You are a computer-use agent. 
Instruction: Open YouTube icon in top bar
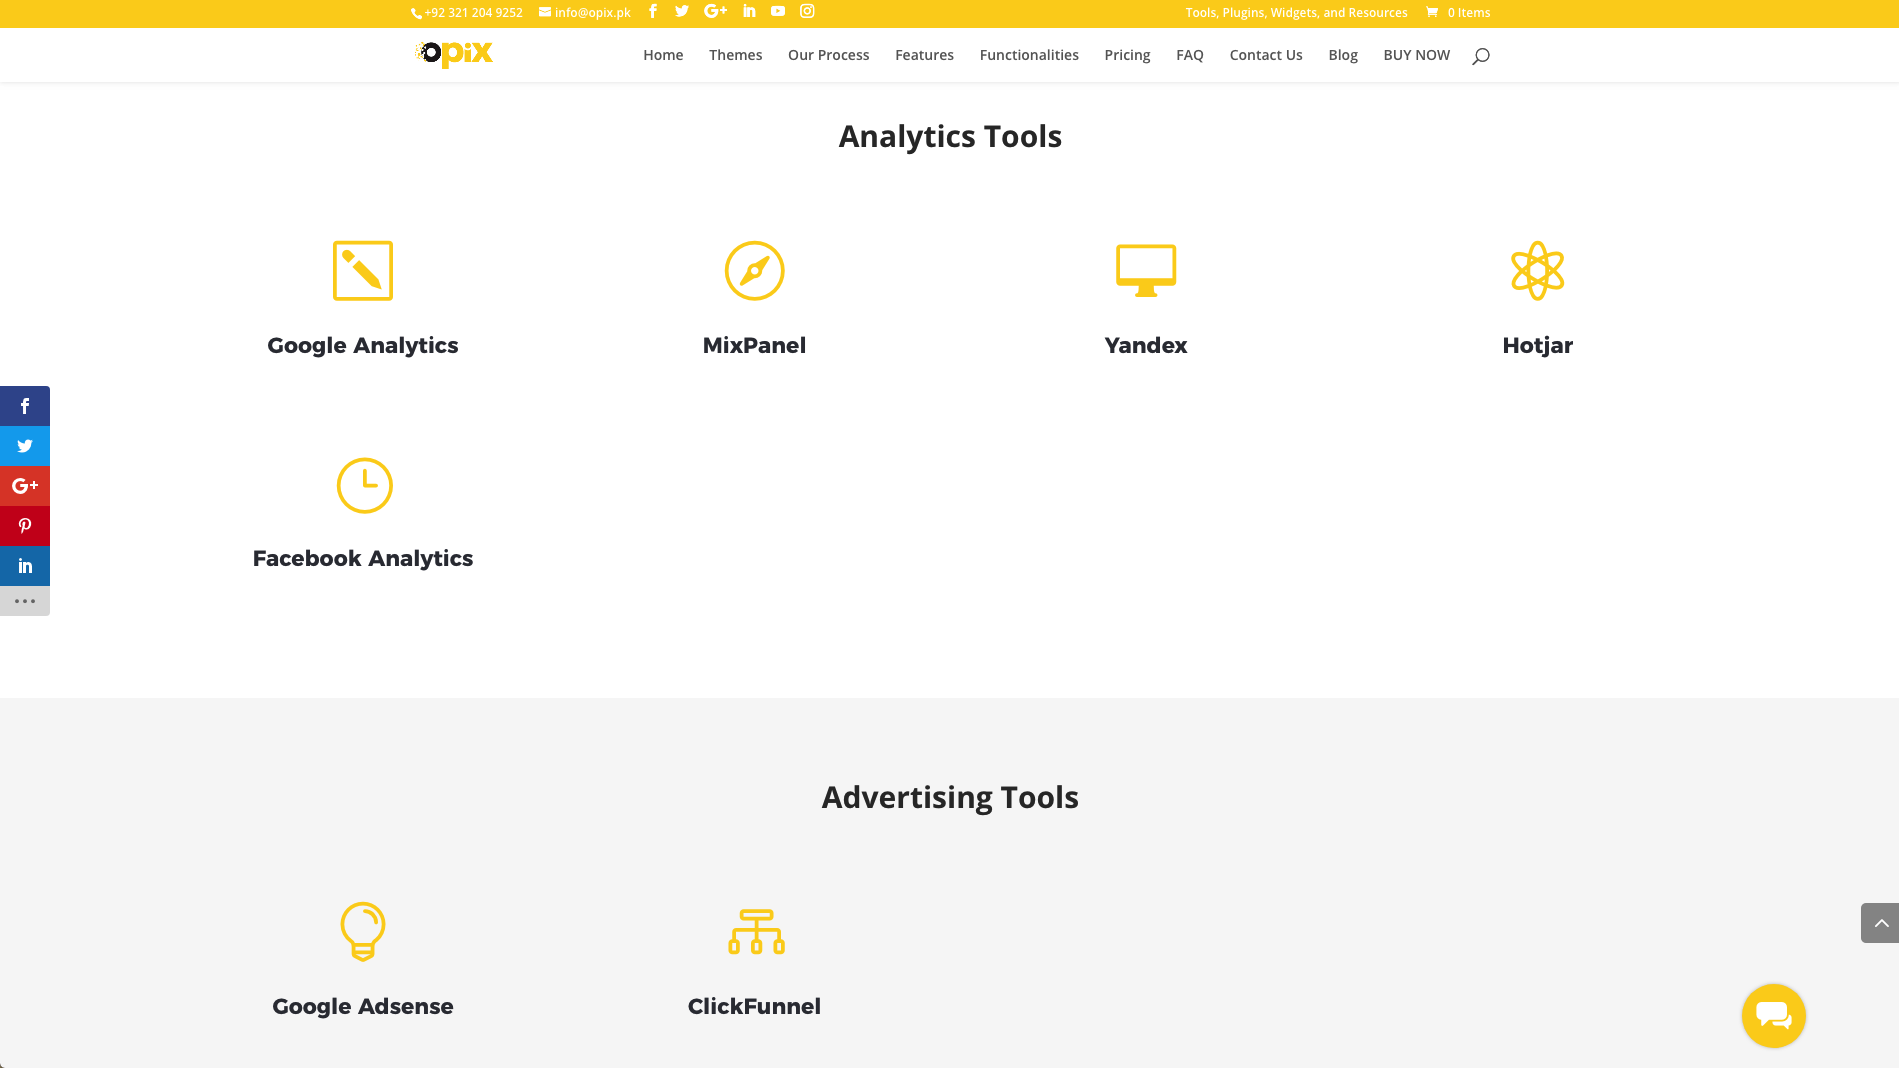click(778, 11)
